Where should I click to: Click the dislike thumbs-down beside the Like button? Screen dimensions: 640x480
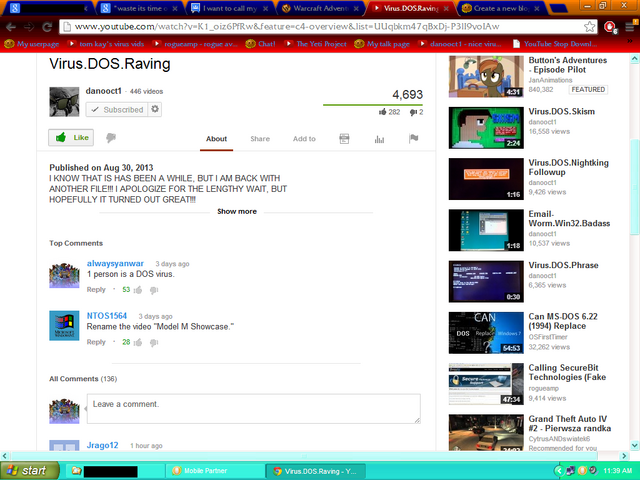click(111, 138)
